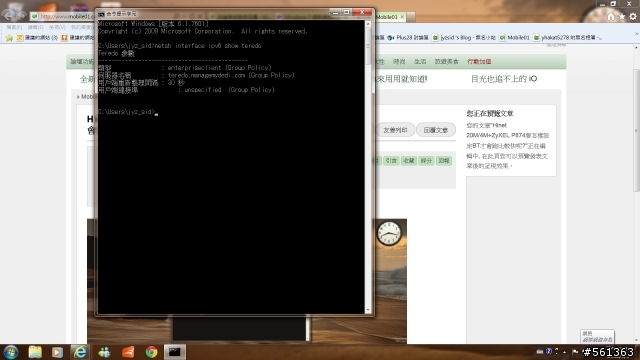The height and width of the screenshot is (360, 640).
Task: Open the Windows Start orb
Action: pyautogui.click(x=11, y=352)
